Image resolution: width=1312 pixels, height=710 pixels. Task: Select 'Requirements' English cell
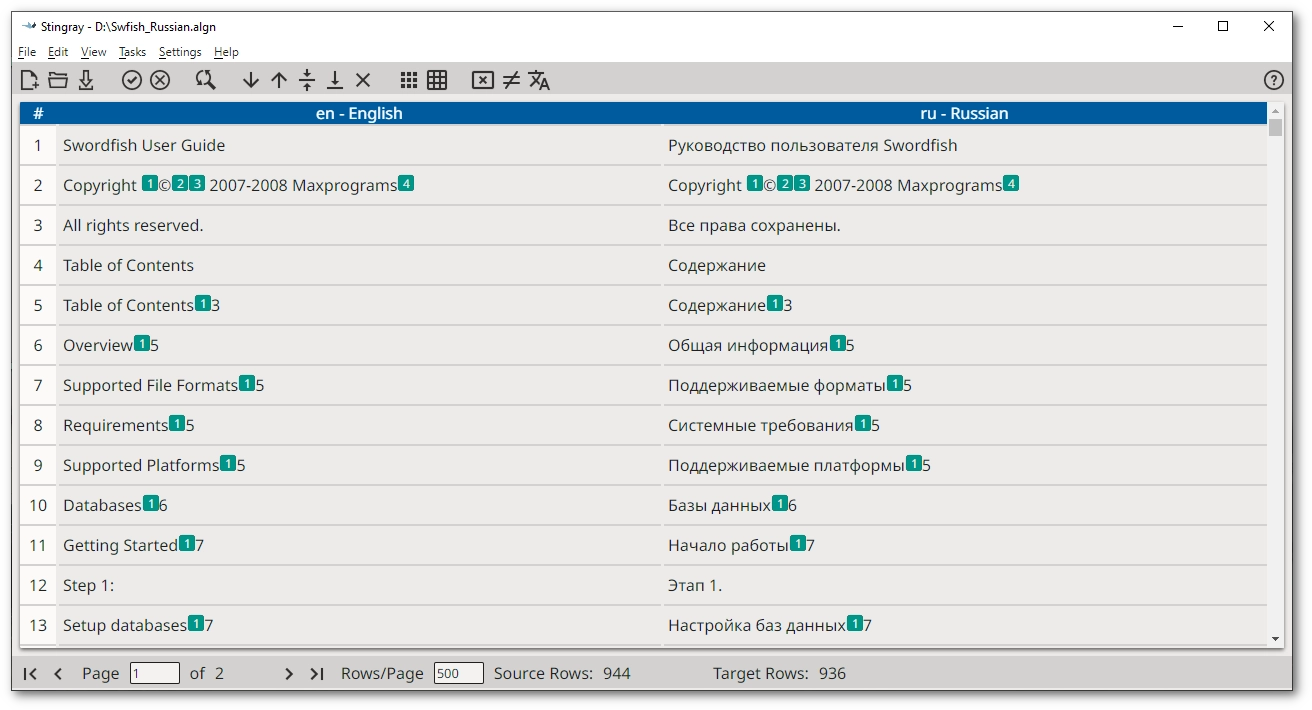pyautogui.click(x=359, y=425)
